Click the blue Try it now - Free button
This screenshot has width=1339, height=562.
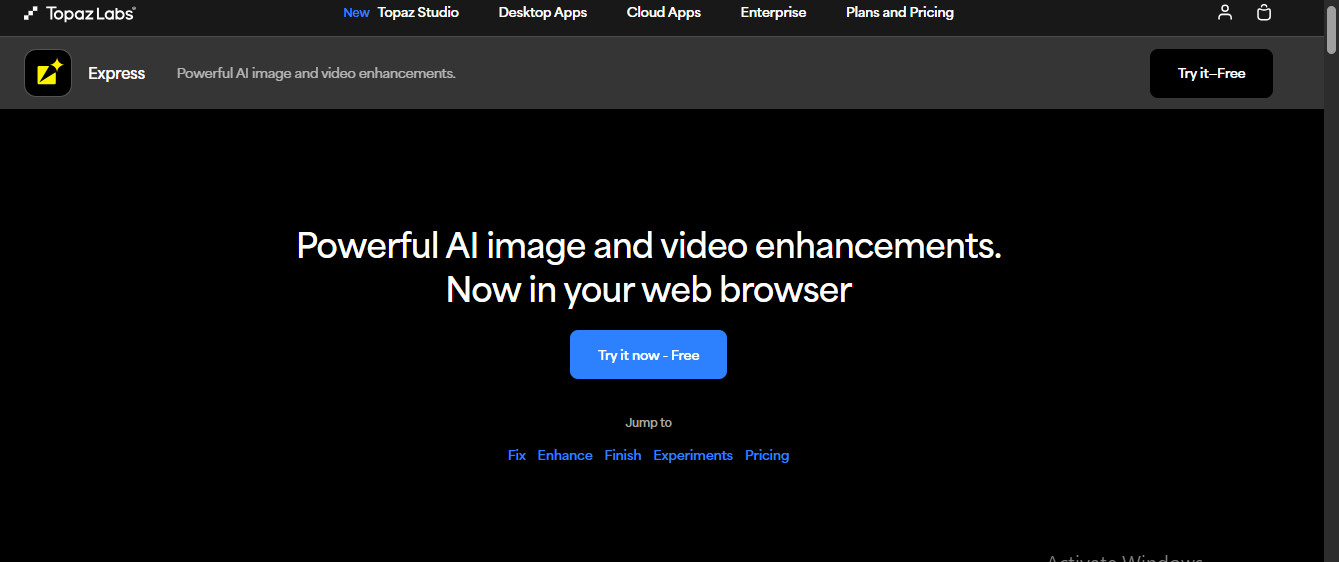(x=648, y=355)
